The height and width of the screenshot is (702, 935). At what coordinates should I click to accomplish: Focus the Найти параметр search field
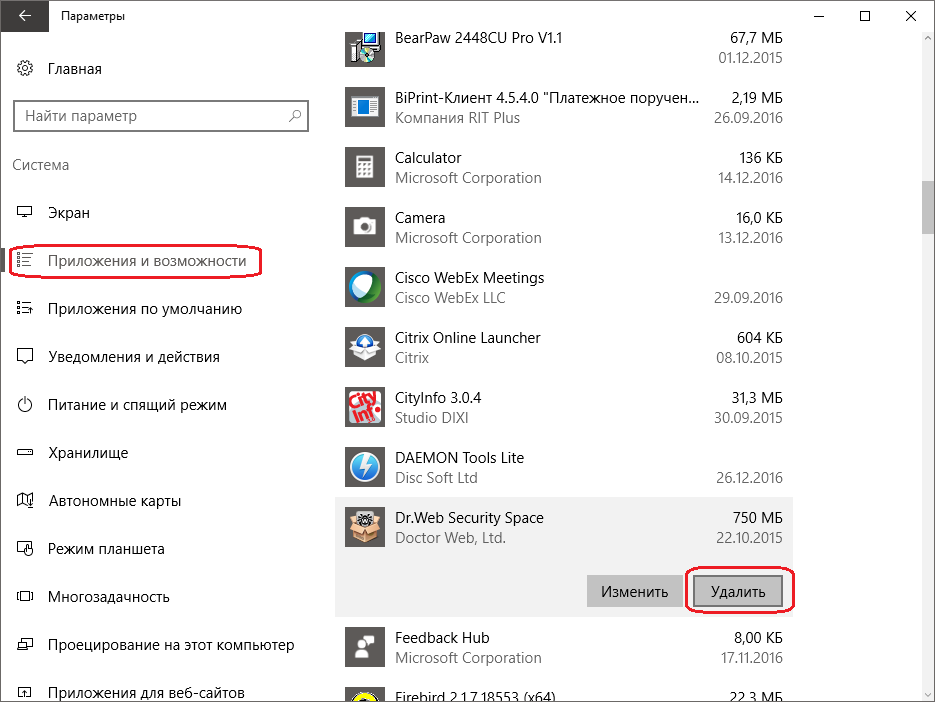[x=160, y=116]
